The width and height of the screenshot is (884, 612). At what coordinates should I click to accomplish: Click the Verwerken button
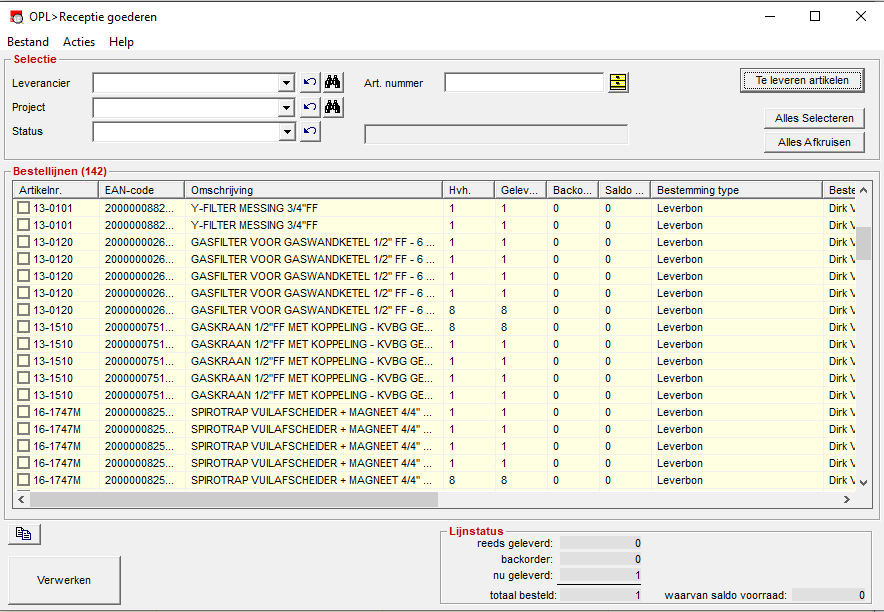(64, 580)
